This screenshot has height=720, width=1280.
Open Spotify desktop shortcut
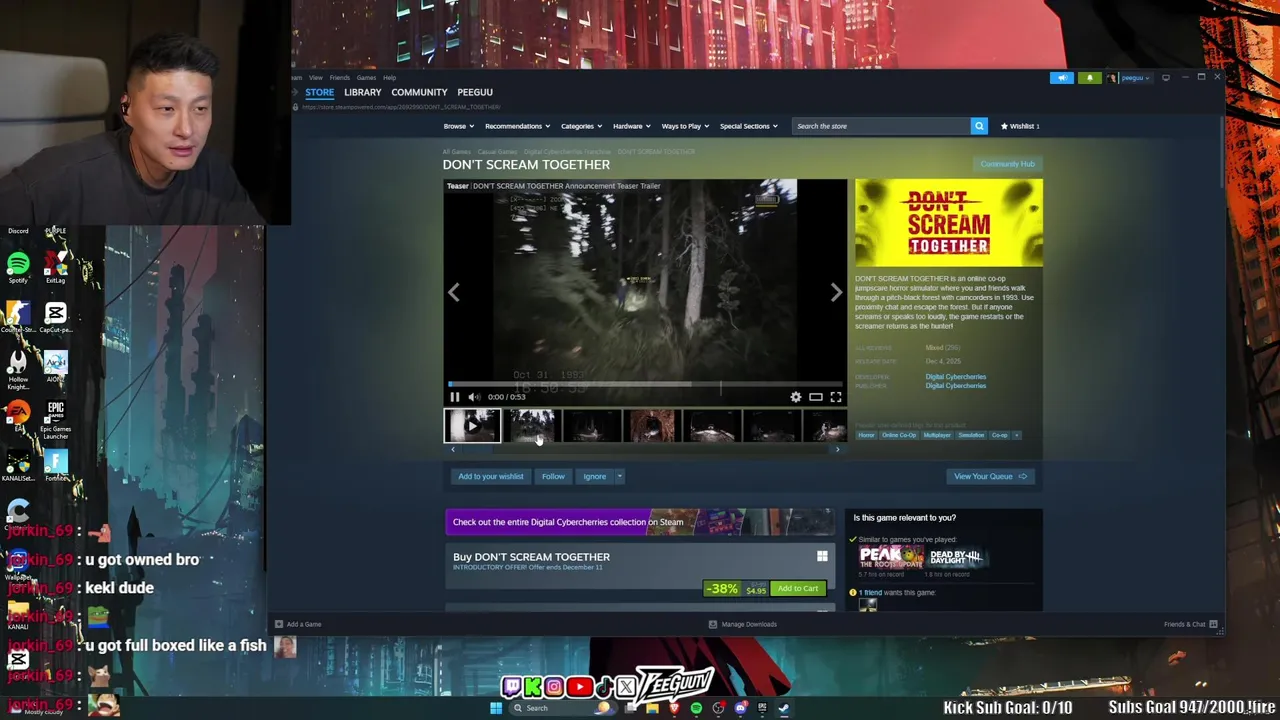(18, 266)
